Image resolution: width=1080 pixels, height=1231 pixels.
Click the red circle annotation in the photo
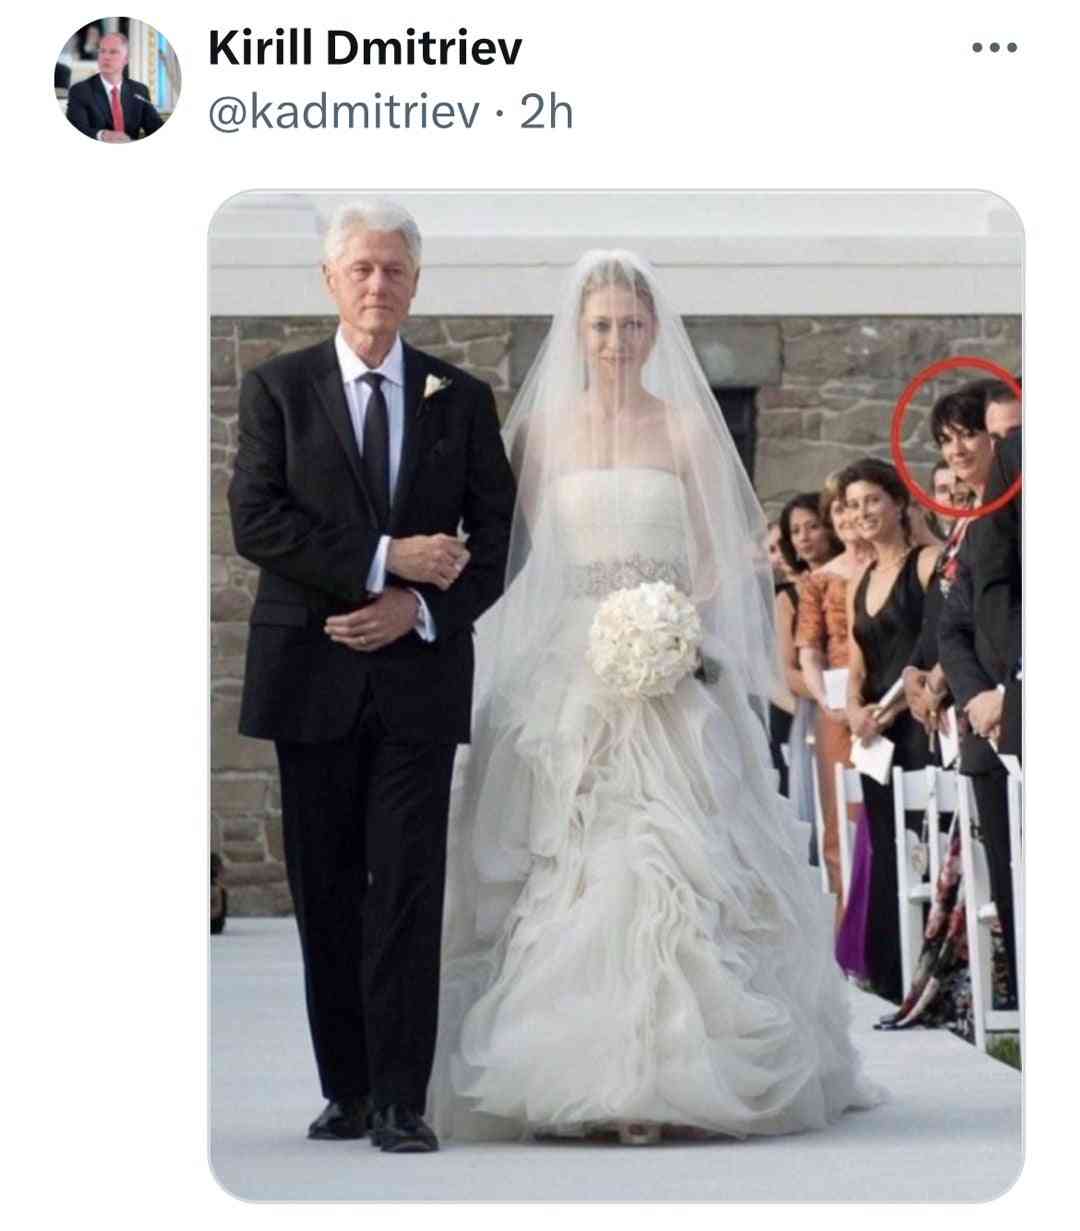[956, 437]
